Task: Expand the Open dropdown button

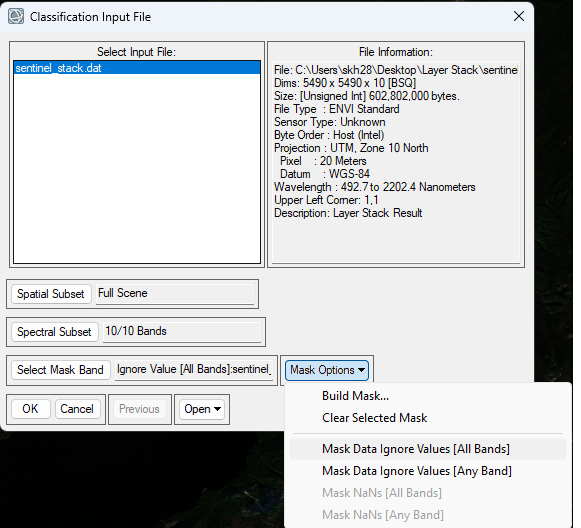Action: click(202, 409)
